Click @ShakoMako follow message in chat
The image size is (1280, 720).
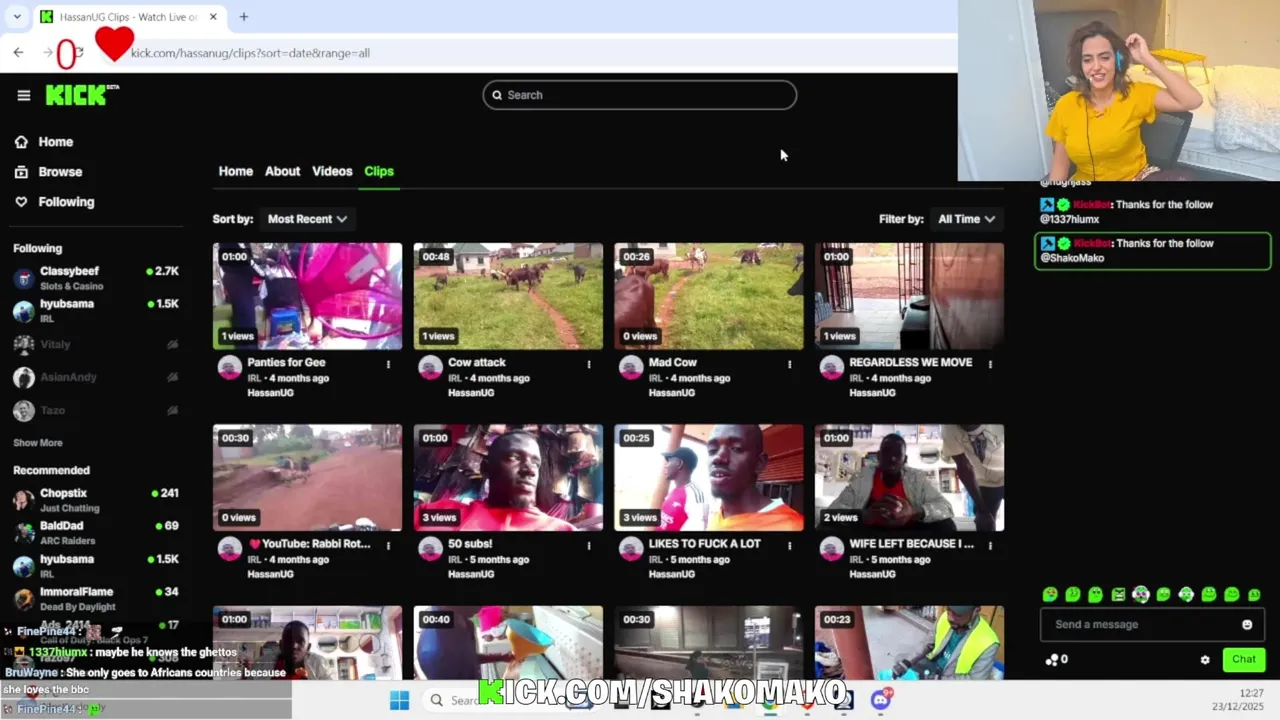1153,250
